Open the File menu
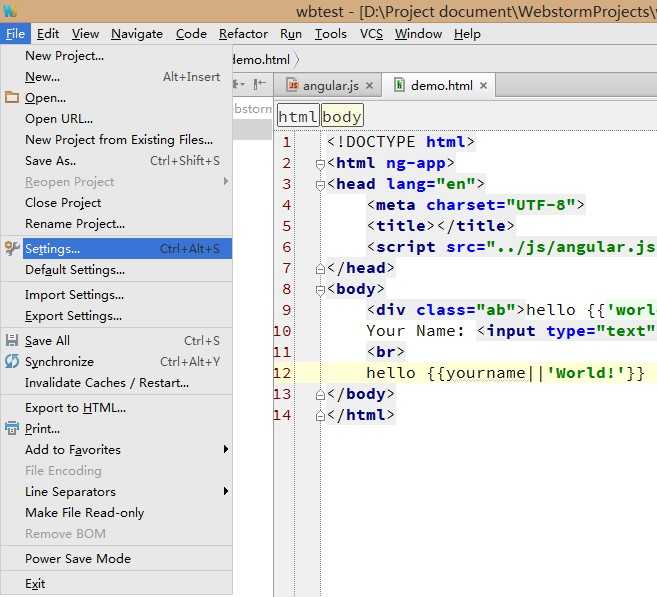 point(15,34)
